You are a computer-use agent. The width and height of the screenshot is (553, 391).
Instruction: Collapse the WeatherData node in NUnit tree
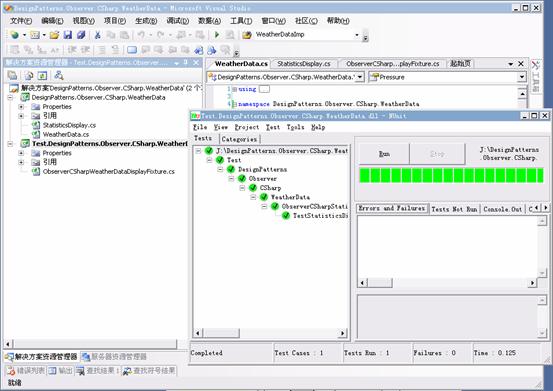coord(253,197)
